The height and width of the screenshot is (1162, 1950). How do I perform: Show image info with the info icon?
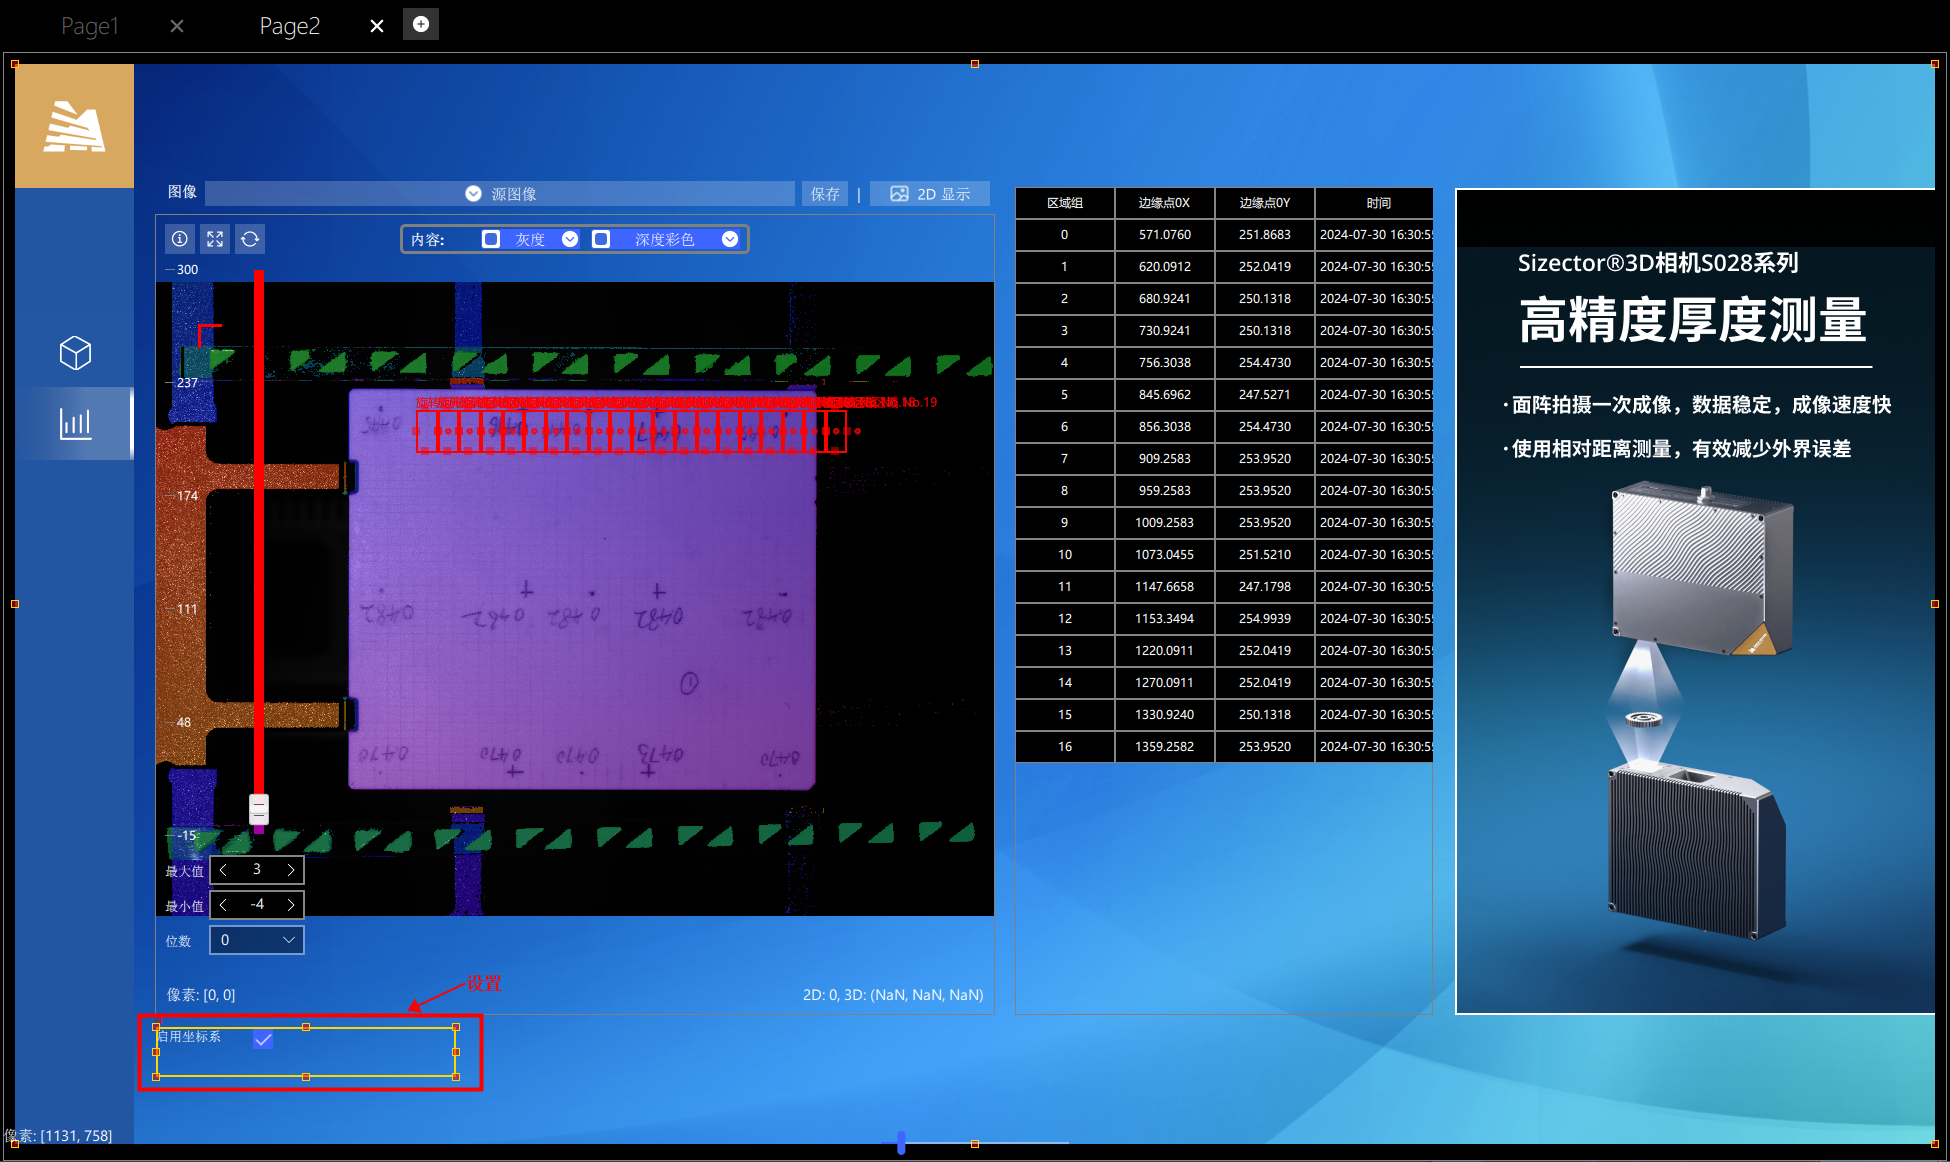pos(180,239)
